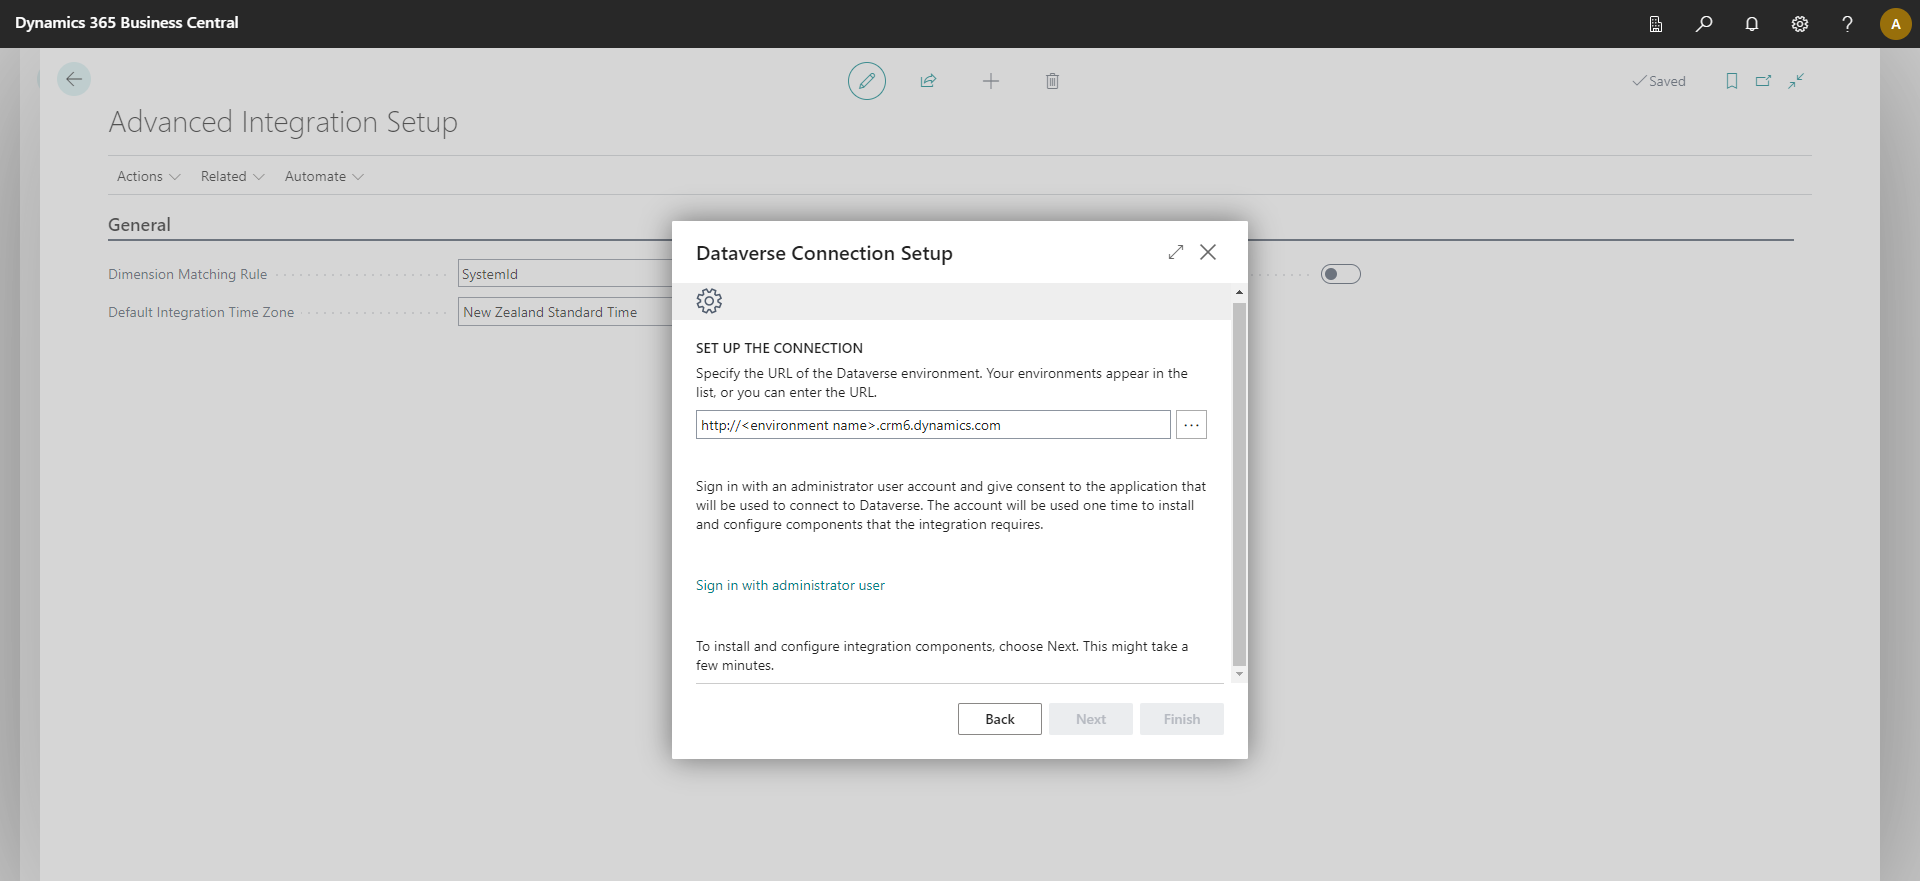This screenshot has width=1920, height=881.
Task: Open page in new window icon
Action: (1764, 81)
